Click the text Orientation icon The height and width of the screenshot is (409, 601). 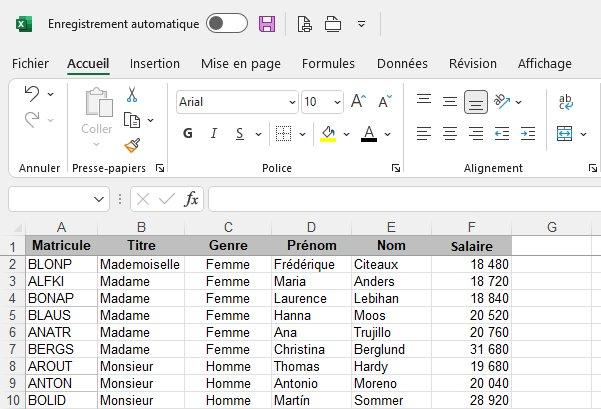[x=502, y=101]
